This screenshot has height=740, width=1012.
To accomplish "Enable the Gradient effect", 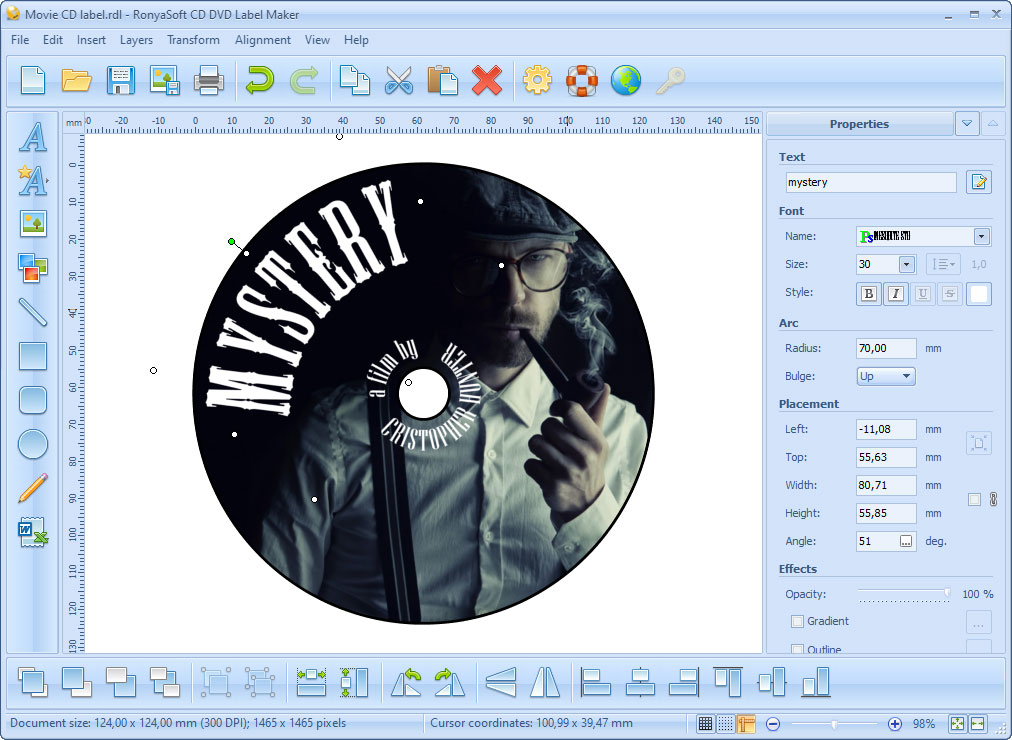I will tap(797, 620).
